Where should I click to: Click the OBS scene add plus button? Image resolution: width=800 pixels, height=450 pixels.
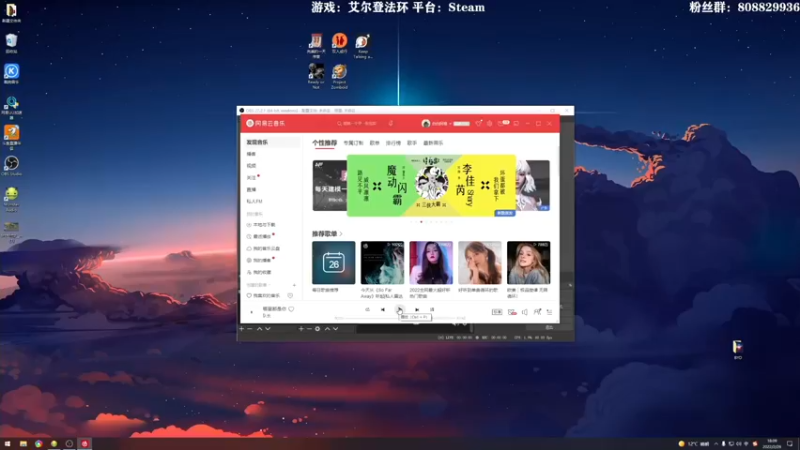[242, 329]
